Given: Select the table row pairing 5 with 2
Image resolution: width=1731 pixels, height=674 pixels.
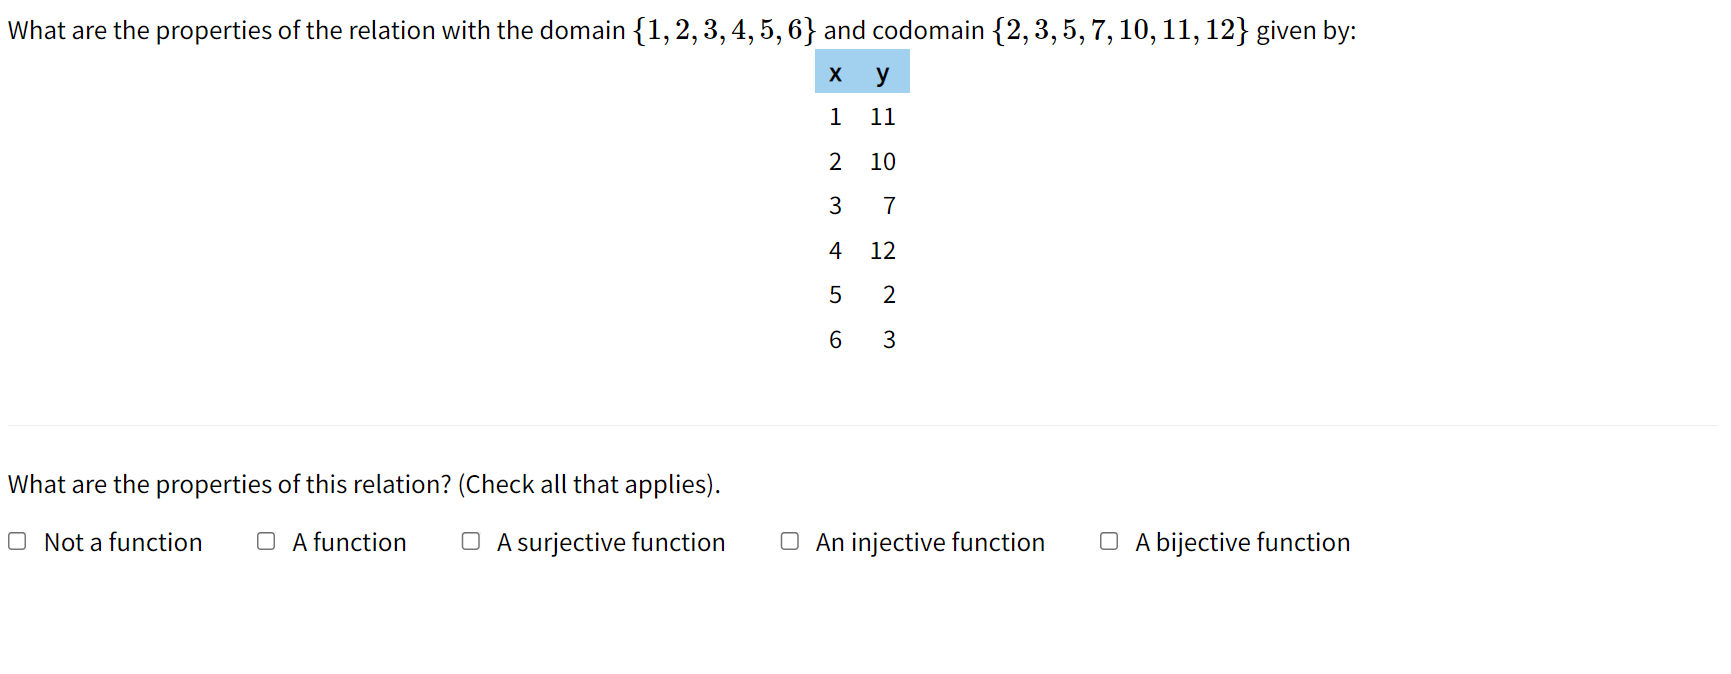Looking at the screenshot, I should click(x=860, y=295).
